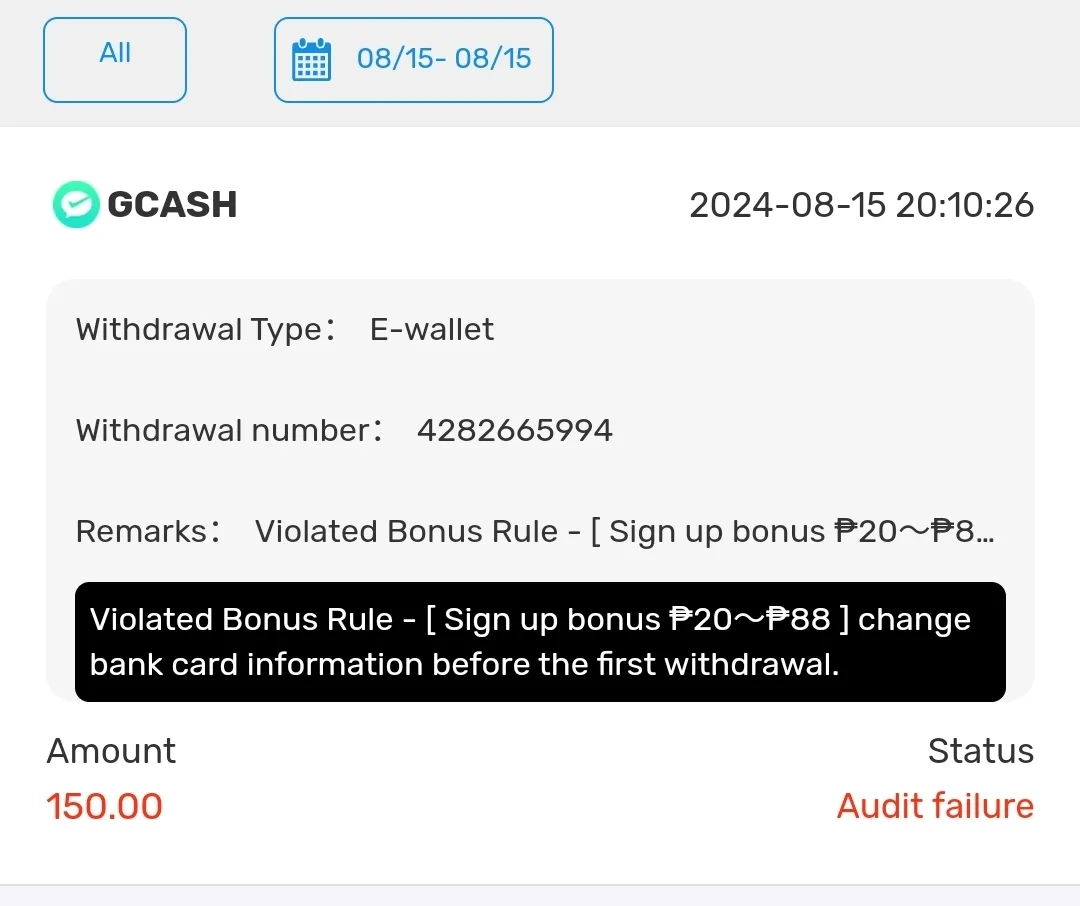1080x906 pixels.
Task: Select the Withdrawal Type label
Action: point(205,330)
